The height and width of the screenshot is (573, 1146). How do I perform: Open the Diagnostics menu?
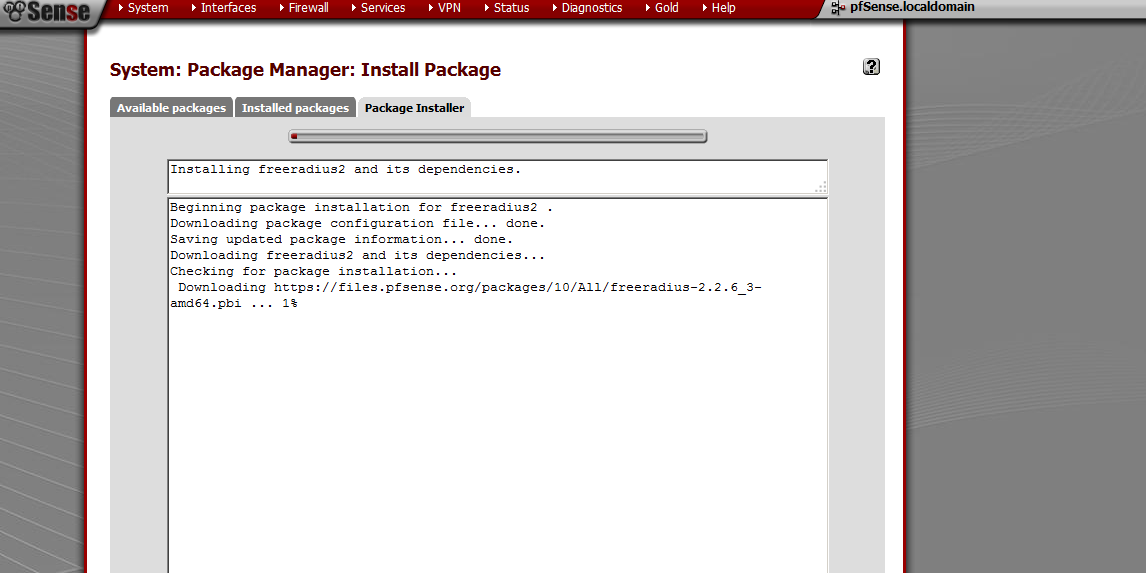click(x=591, y=8)
